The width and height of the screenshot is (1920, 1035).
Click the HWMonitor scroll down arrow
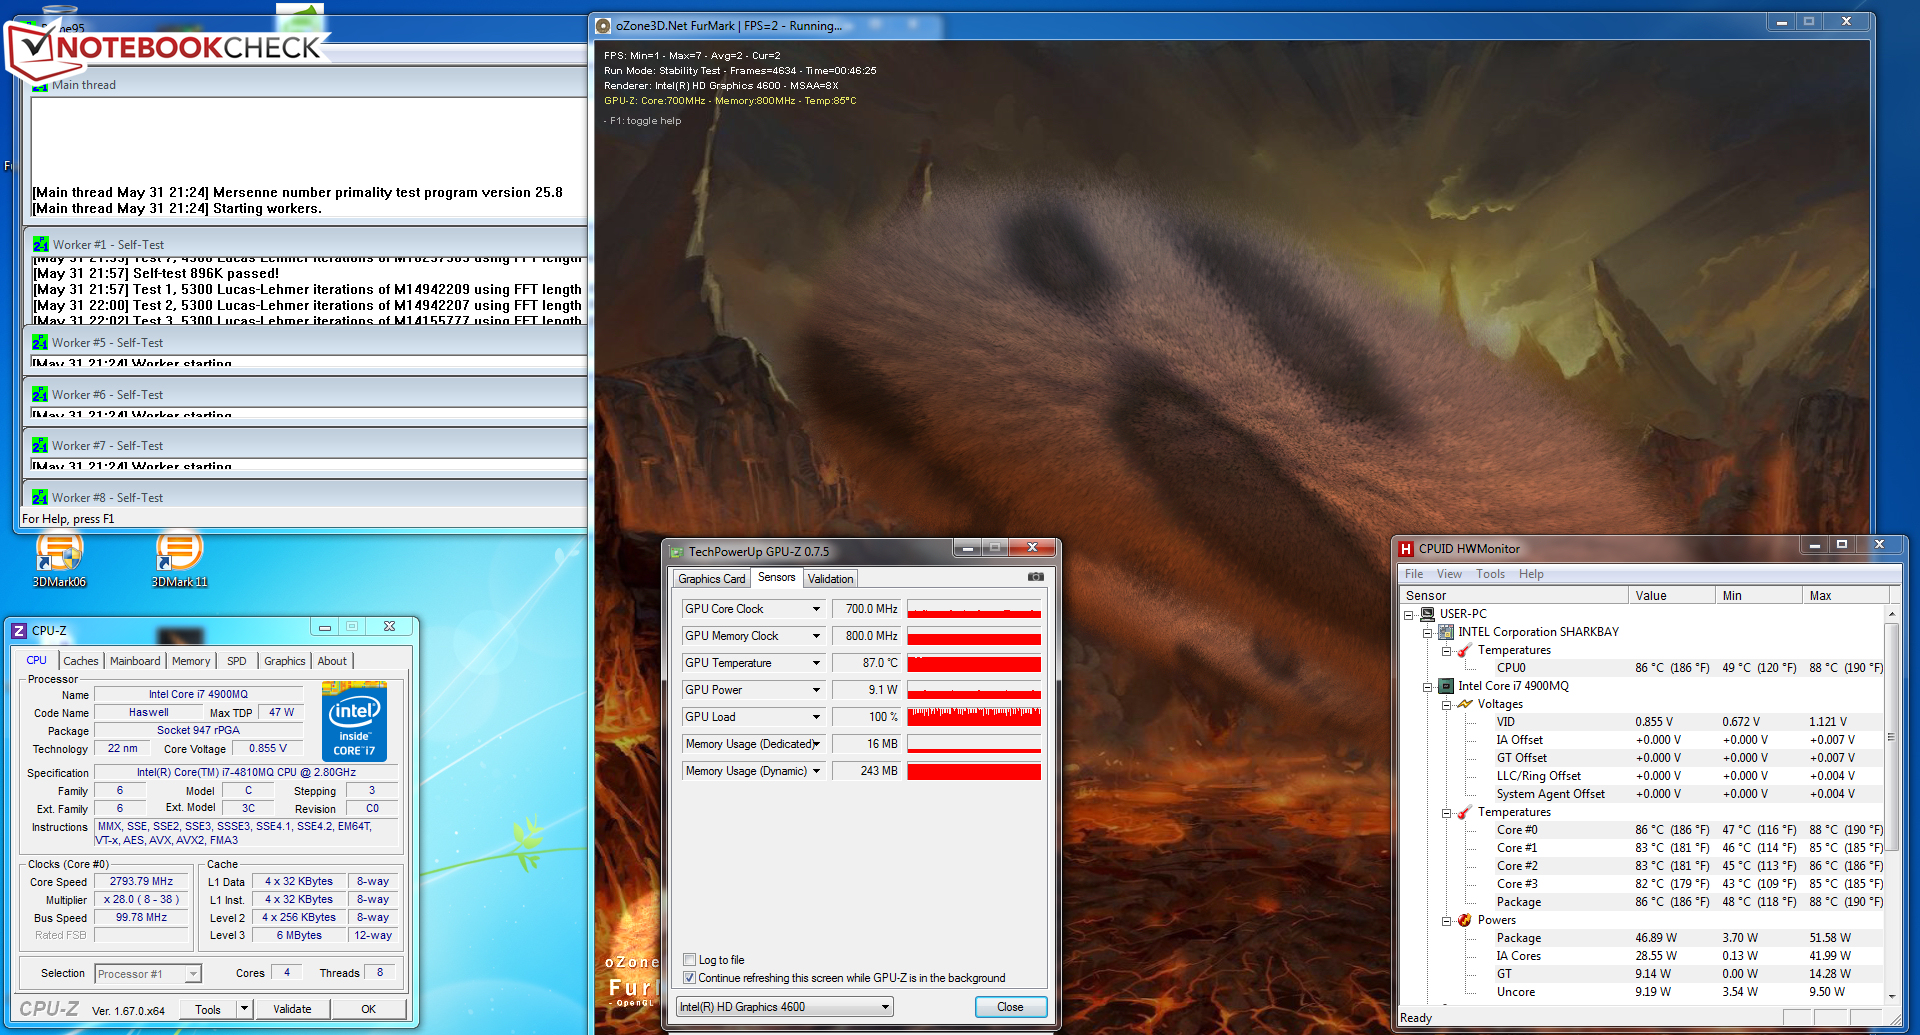pos(1891,996)
